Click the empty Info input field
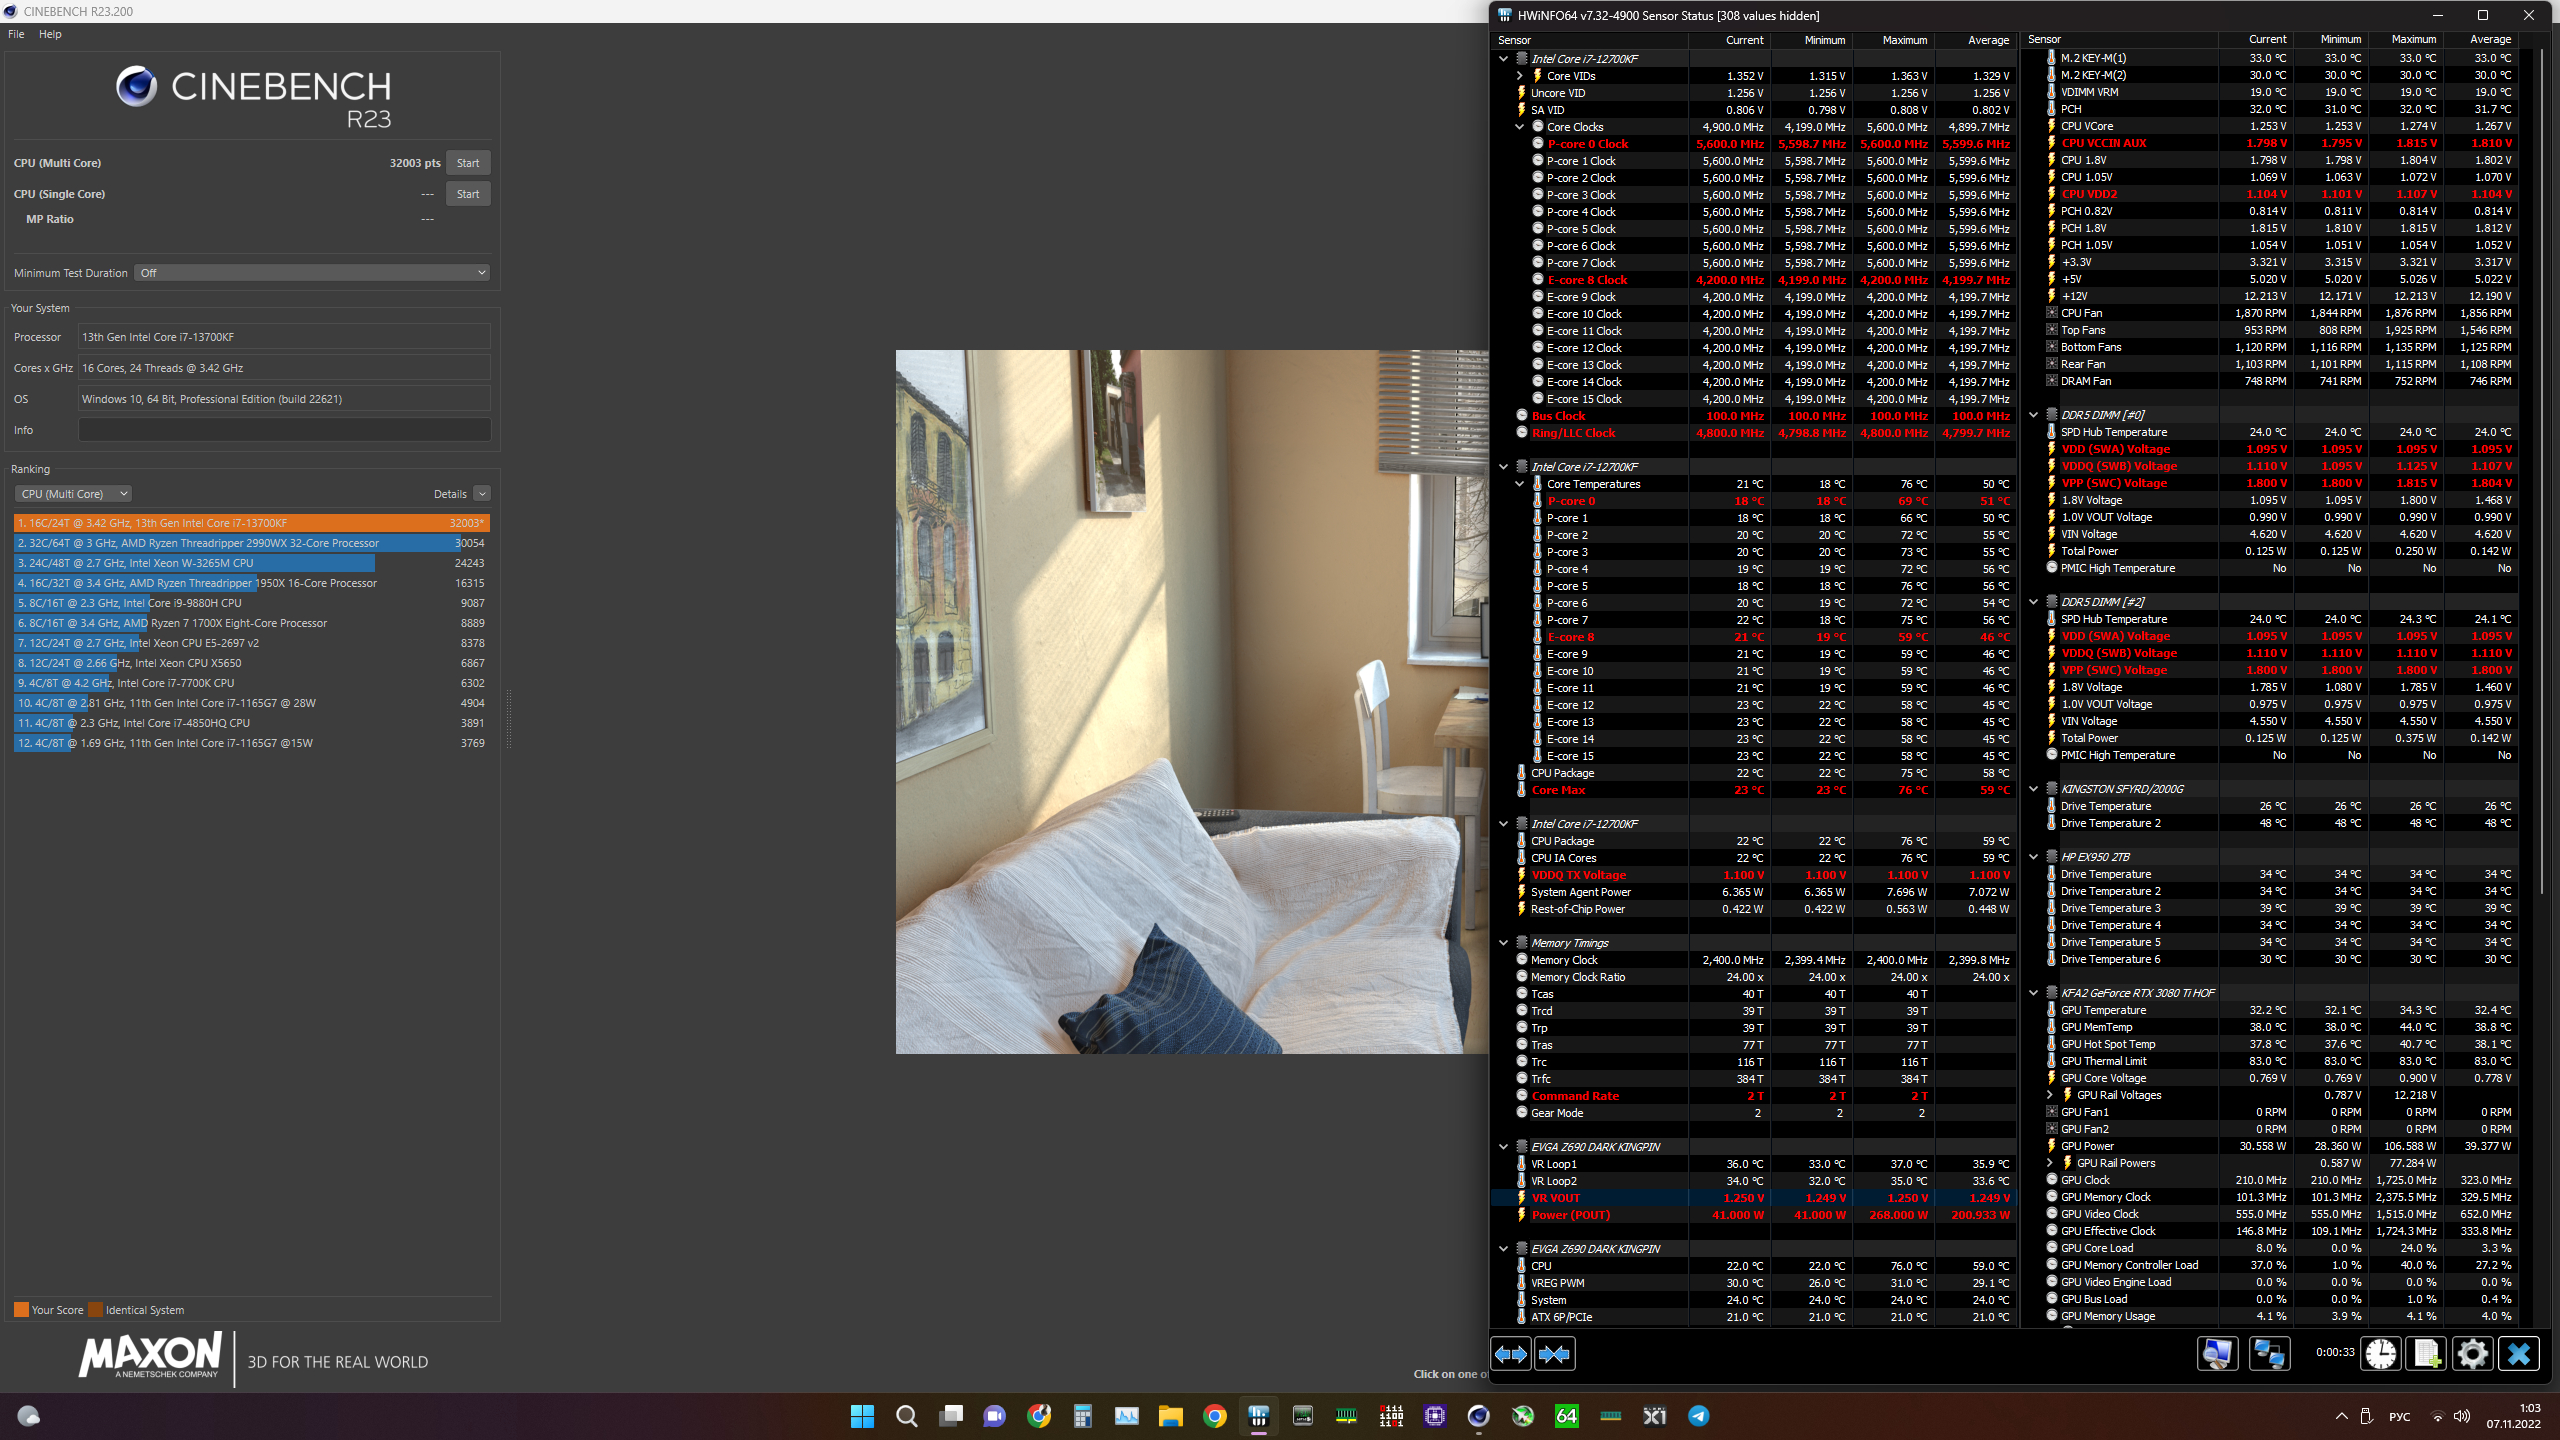Image resolution: width=2560 pixels, height=1440 pixels. click(284, 430)
